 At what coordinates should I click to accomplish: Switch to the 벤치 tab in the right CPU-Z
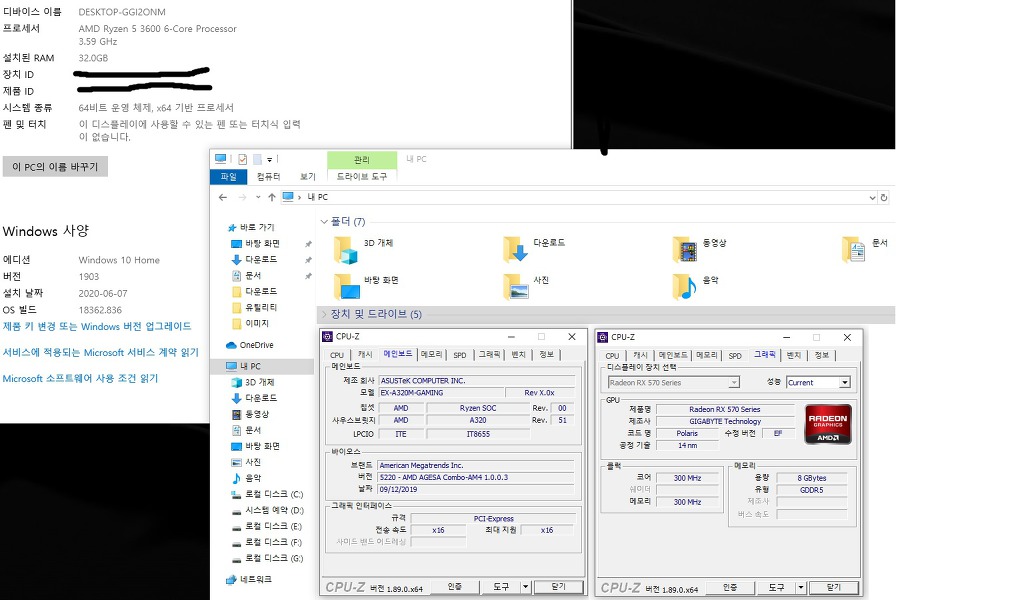click(793, 355)
